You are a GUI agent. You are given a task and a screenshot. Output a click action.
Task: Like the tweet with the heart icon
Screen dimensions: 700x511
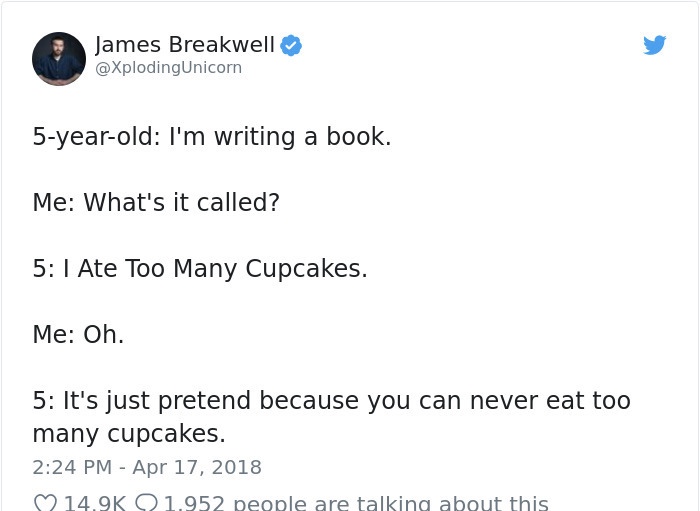click(46, 503)
